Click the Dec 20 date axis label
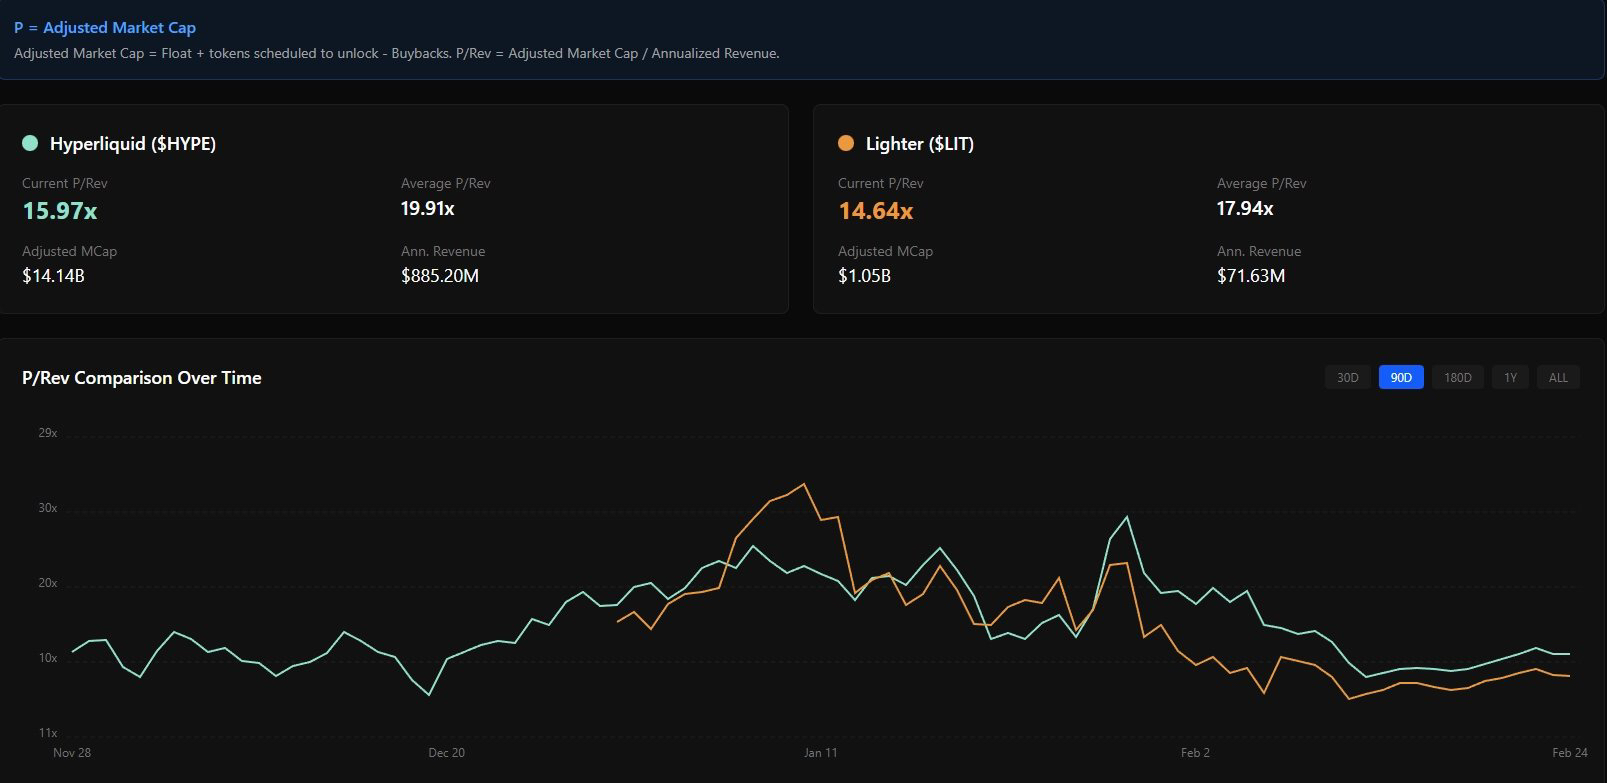 click(x=446, y=752)
